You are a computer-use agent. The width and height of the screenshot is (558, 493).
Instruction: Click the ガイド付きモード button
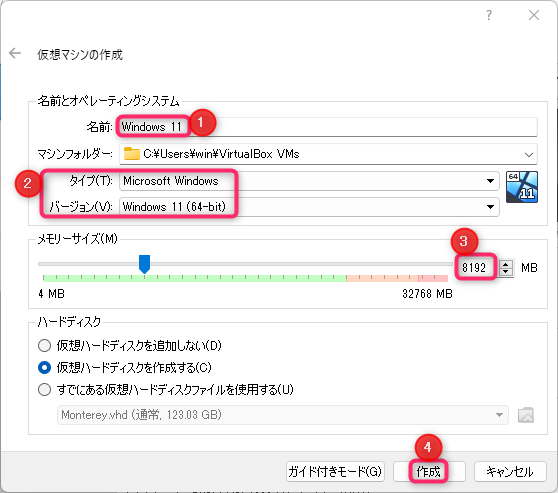coord(335,472)
